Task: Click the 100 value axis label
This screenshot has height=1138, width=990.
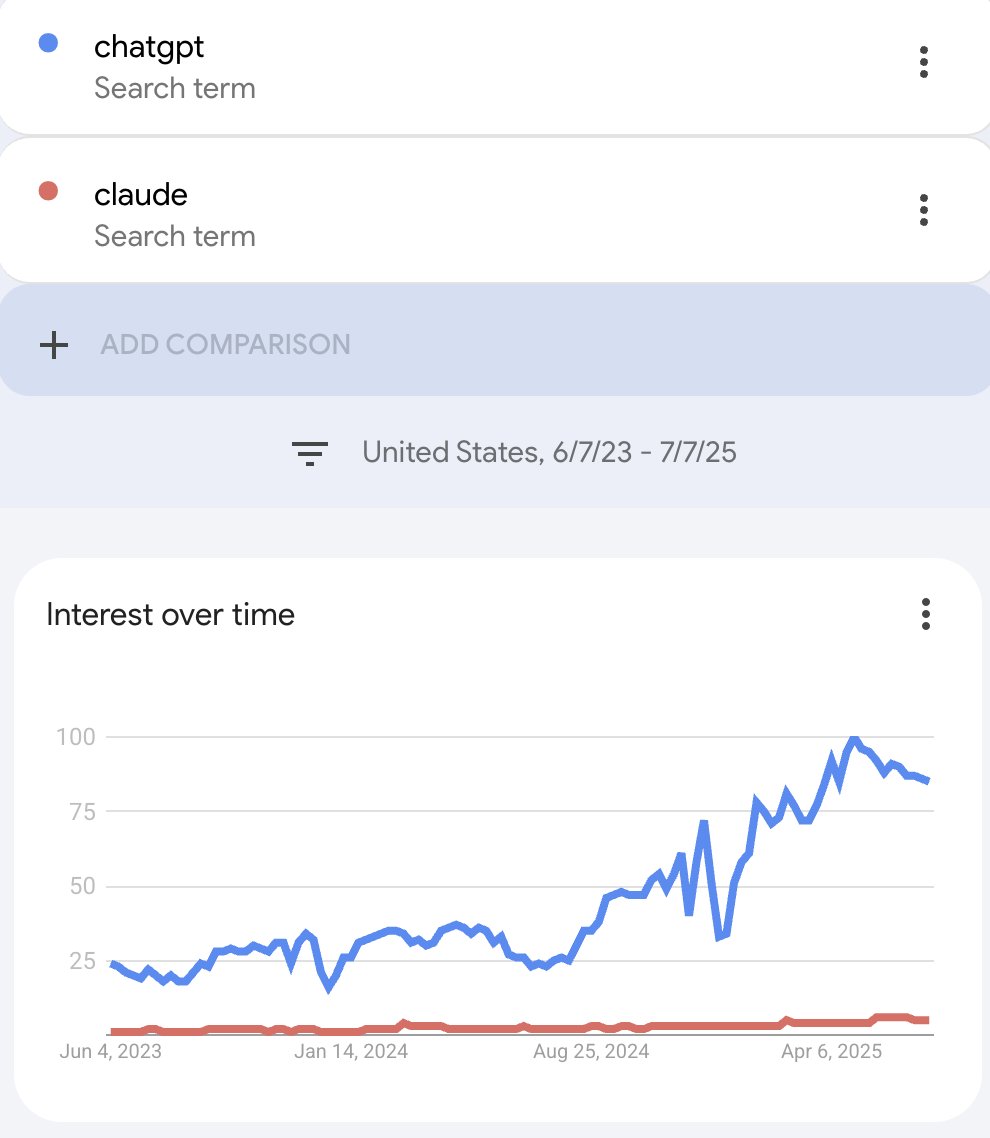Action: (75, 737)
